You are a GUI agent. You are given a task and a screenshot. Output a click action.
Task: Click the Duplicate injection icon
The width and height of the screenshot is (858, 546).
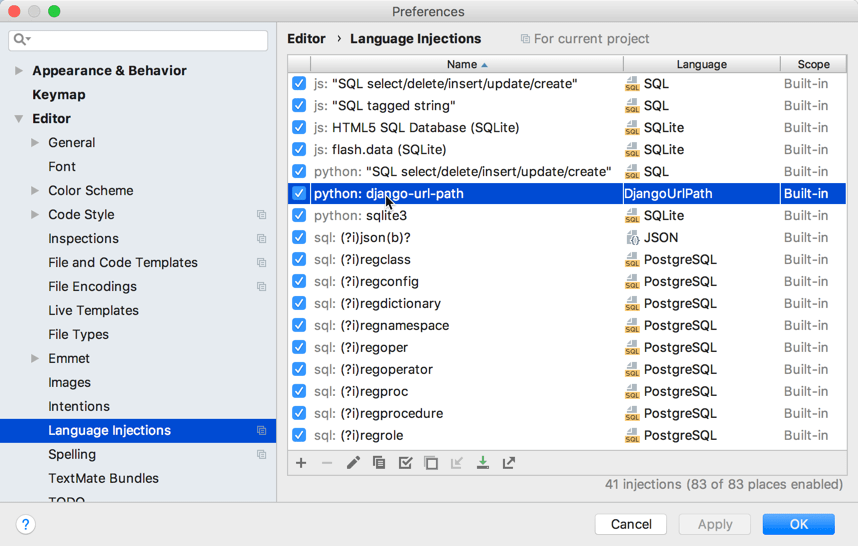(x=379, y=463)
